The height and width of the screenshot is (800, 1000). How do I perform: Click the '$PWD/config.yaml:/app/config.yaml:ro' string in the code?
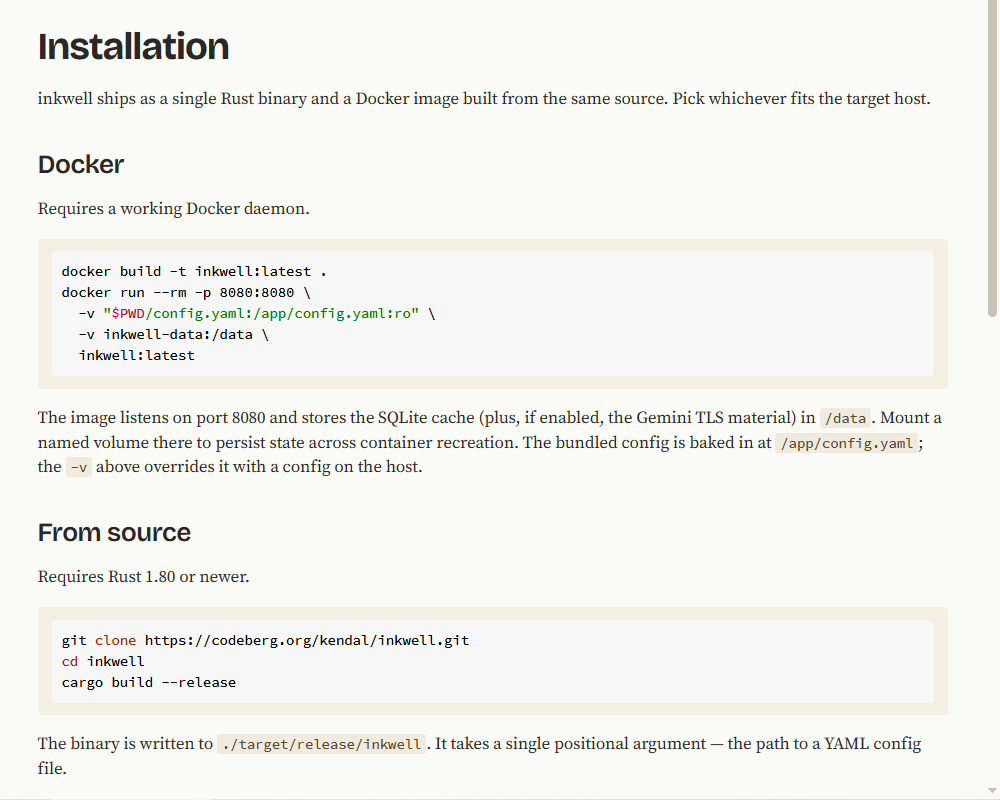coord(261,313)
